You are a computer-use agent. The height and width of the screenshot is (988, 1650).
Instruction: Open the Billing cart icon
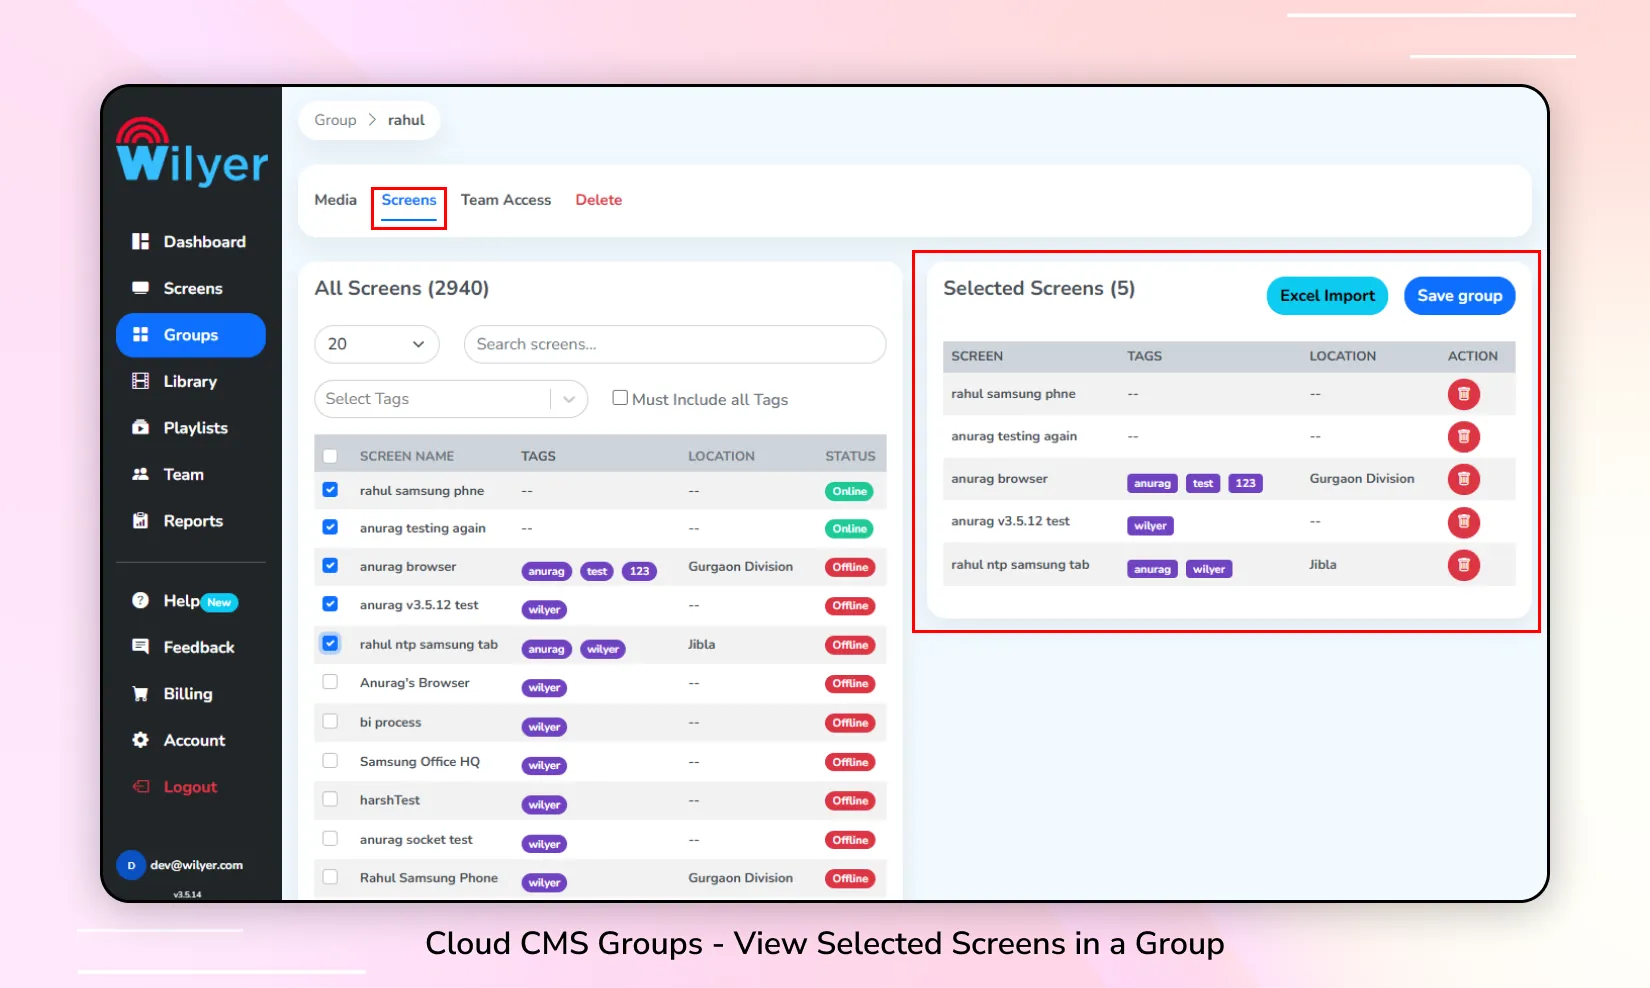click(141, 693)
